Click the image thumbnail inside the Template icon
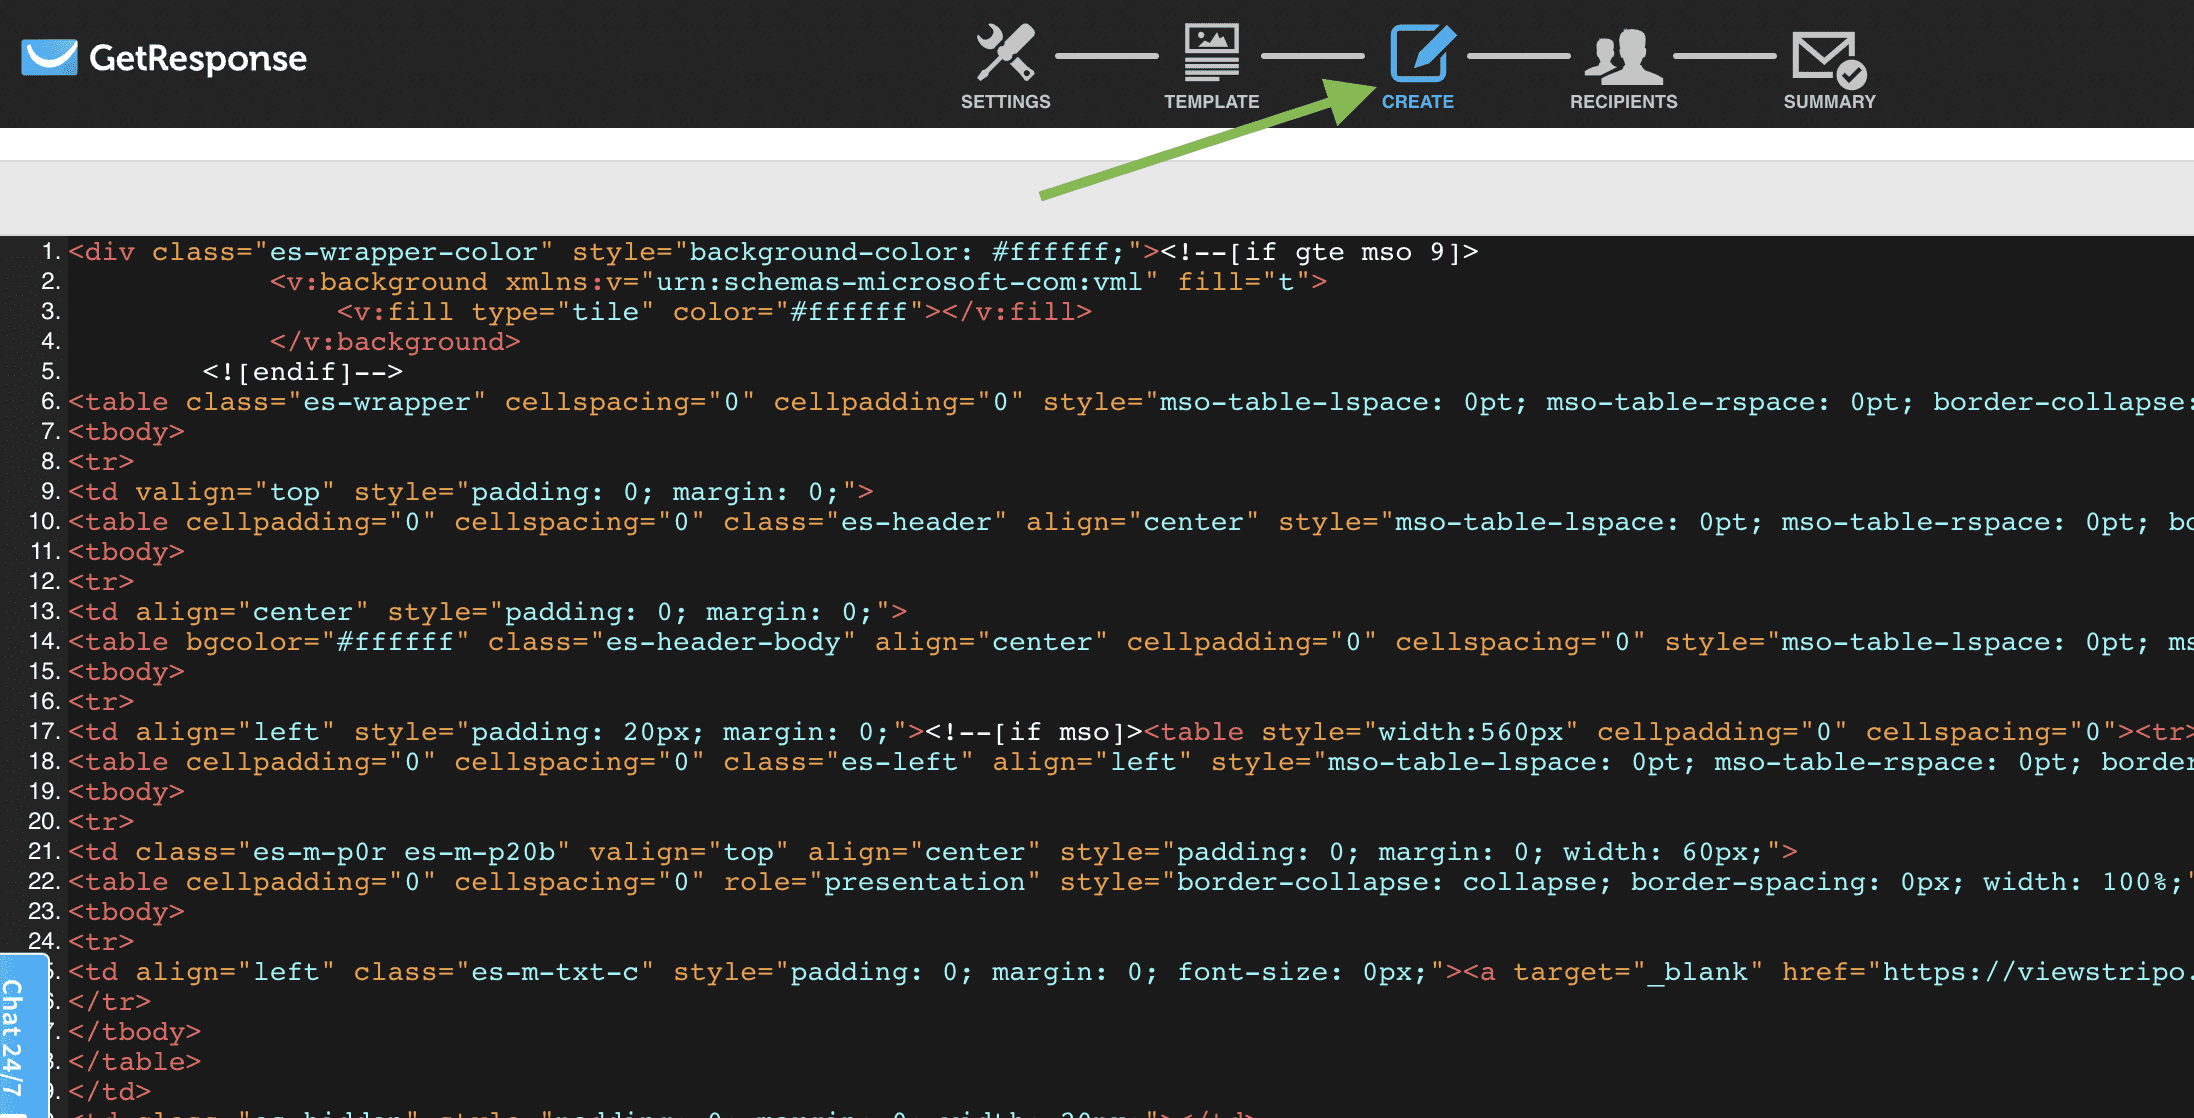Image resolution: width=2194 pixels, height=1118 pixels. [1210, 40]
